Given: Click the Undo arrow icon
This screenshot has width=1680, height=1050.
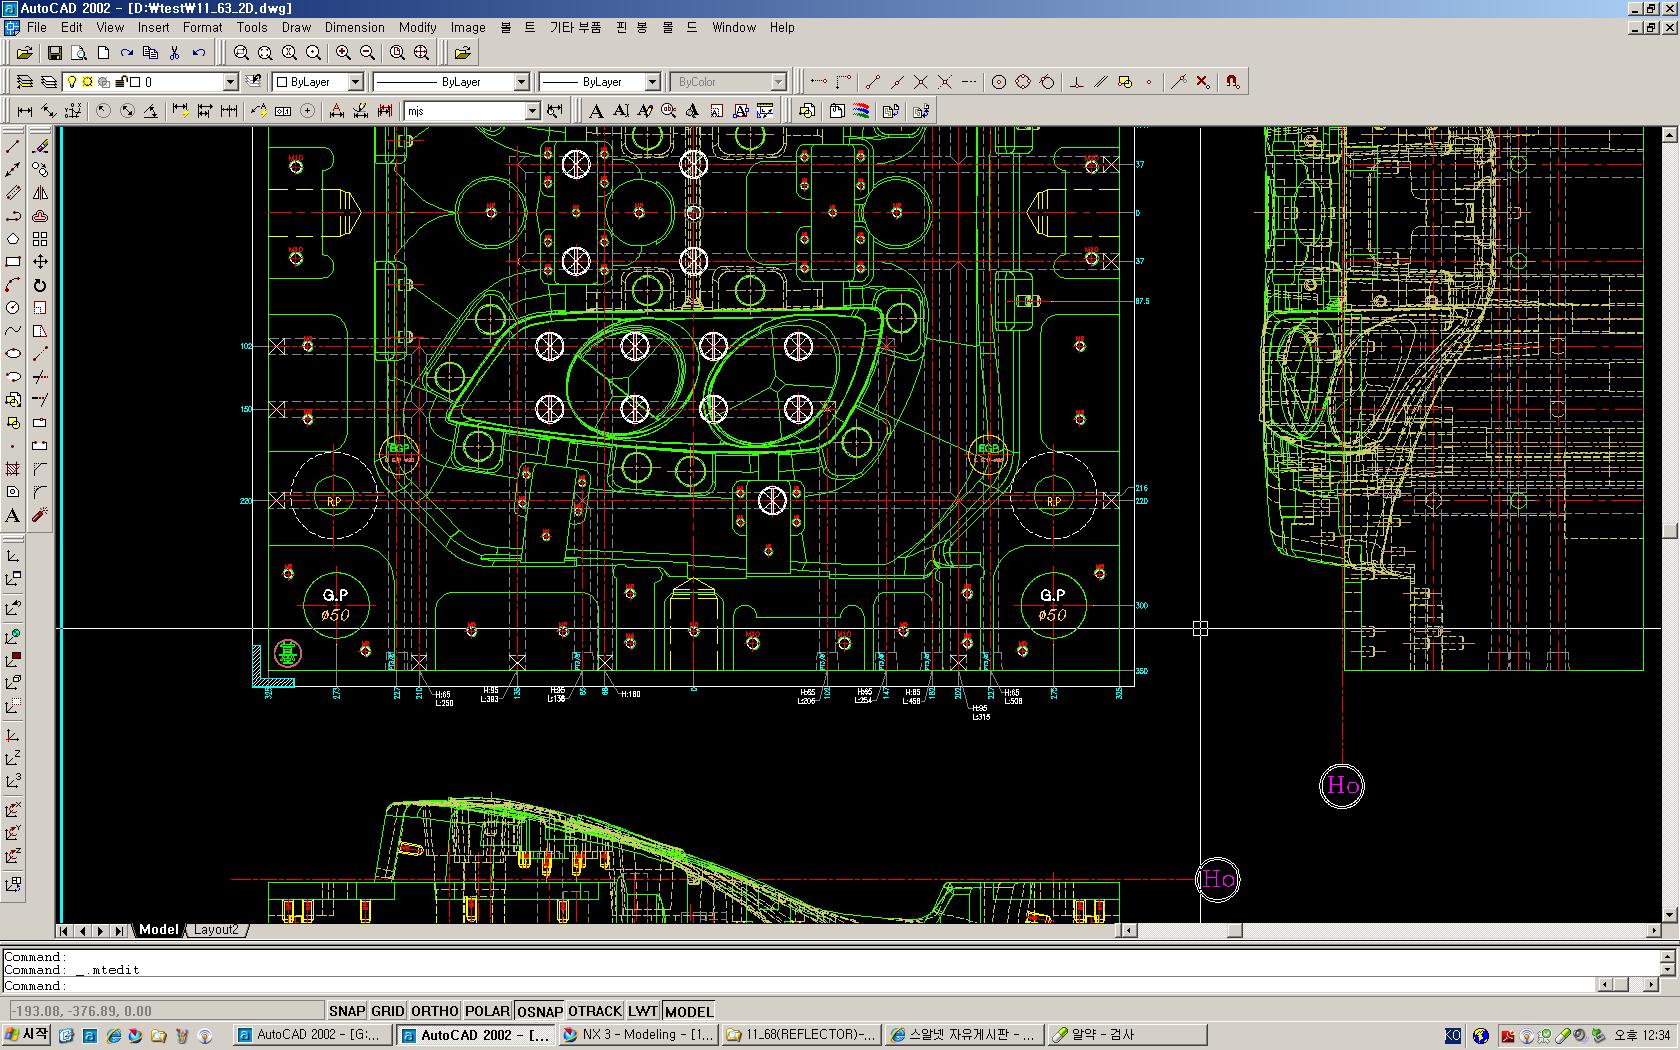Looking at the screenshot, I should click(x=198, y=52).
